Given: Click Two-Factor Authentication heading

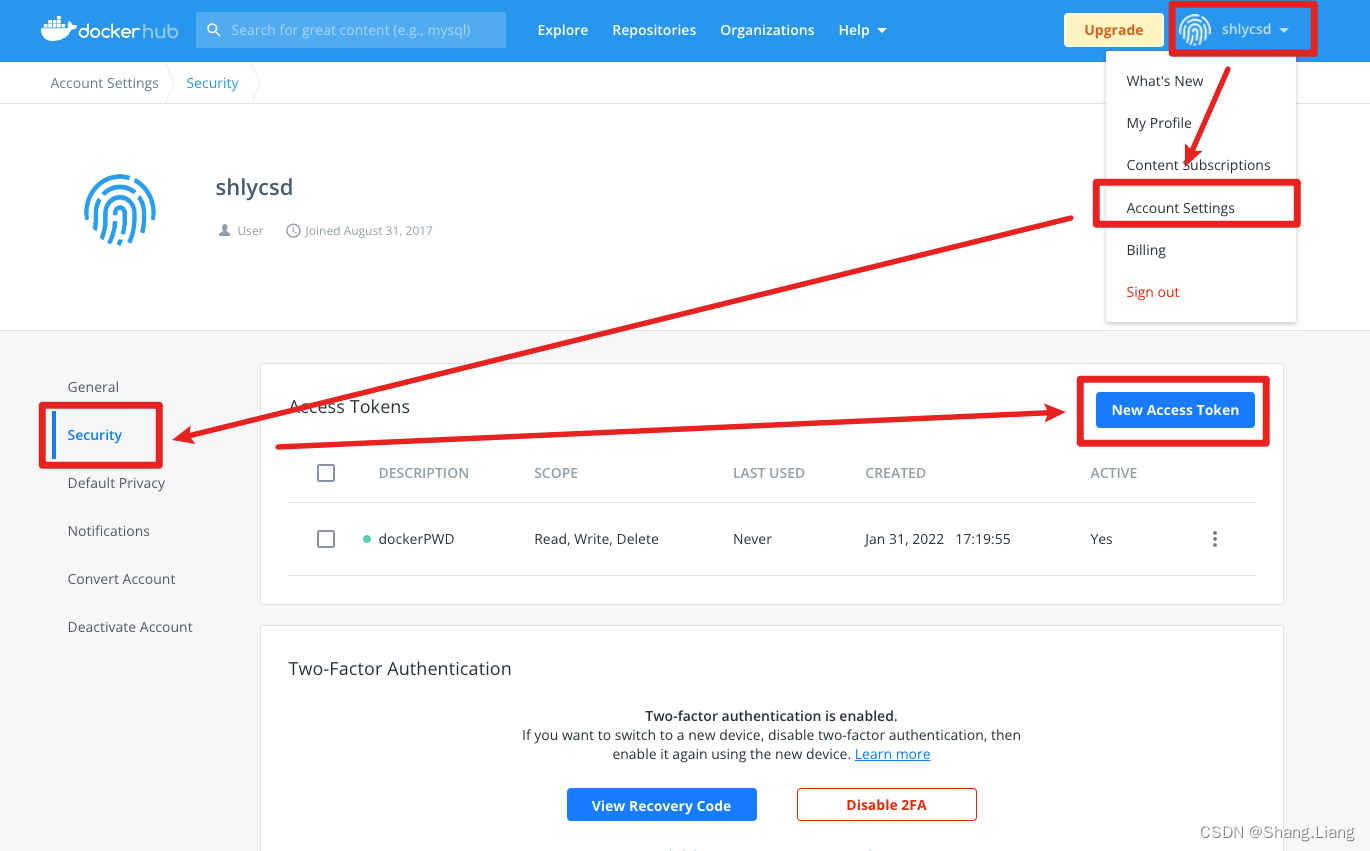Looking at the screenshot, I should (400, 669).
